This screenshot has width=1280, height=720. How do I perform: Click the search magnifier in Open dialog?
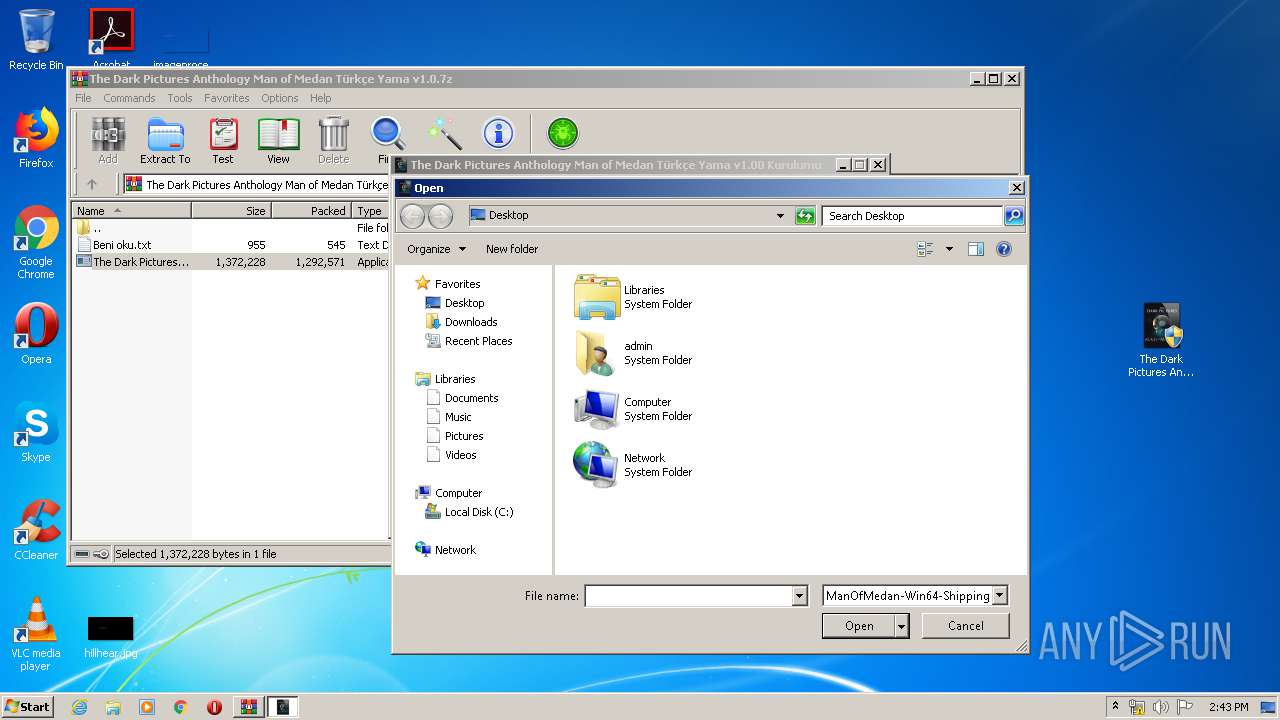[x=1013, y=216]
